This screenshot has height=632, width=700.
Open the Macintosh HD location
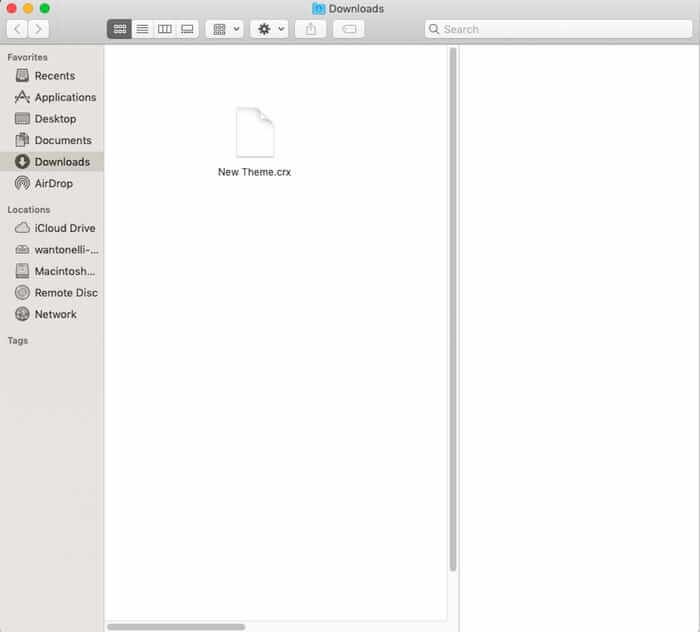click(x=52, y=271)
